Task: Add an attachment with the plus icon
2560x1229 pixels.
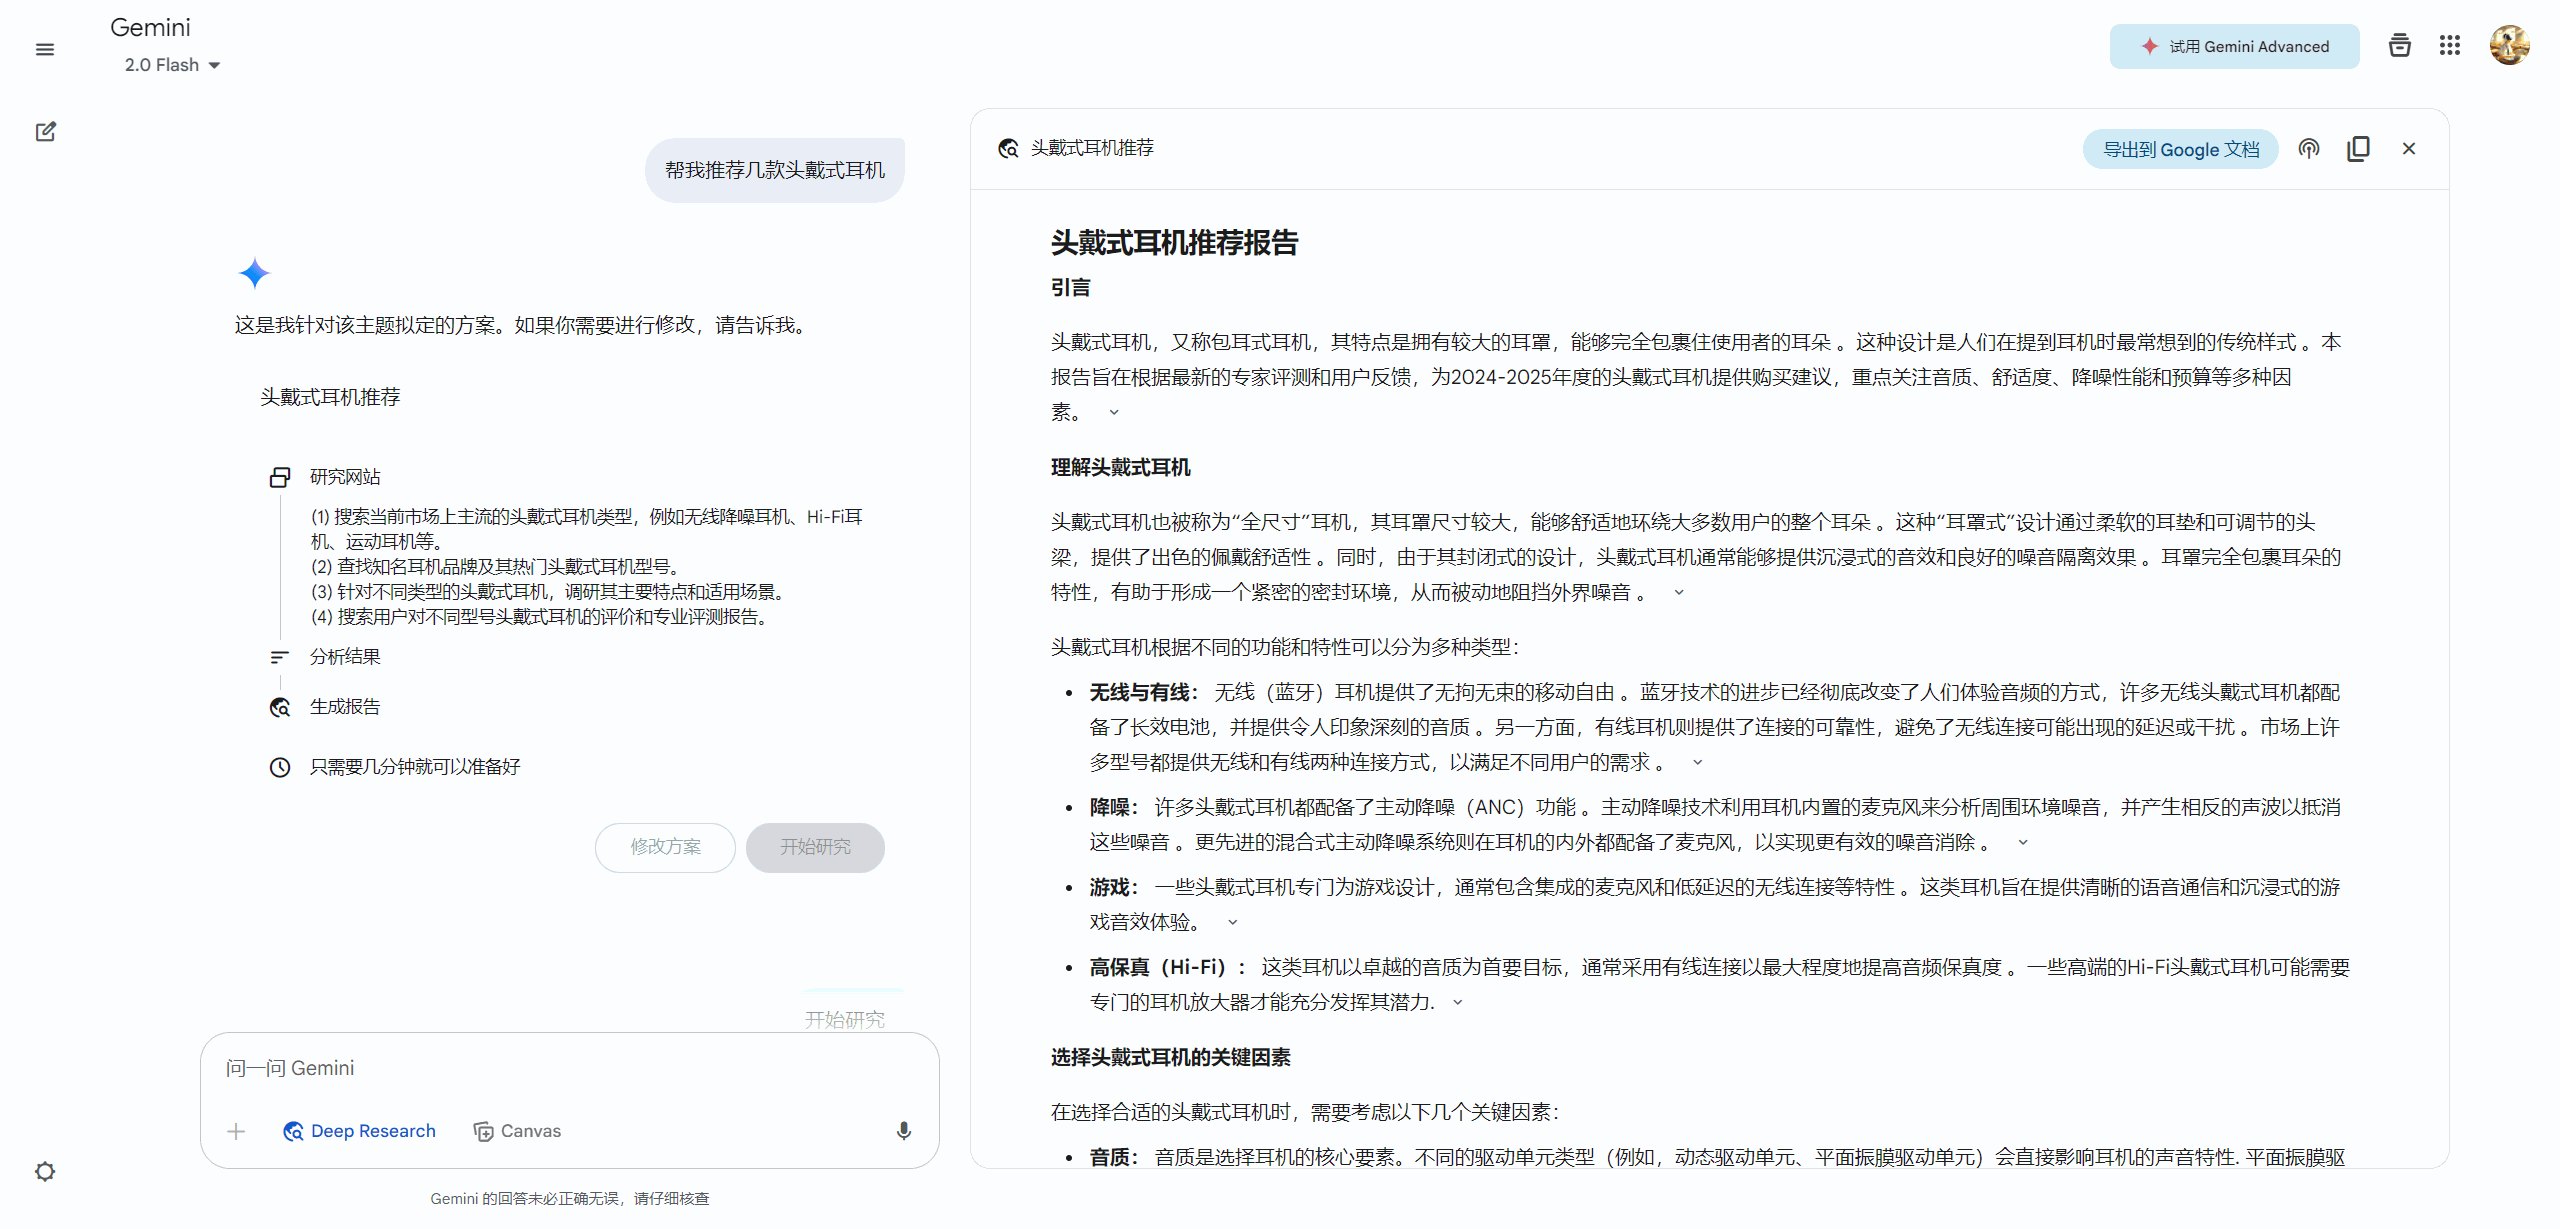Action: click(236, 1131)
